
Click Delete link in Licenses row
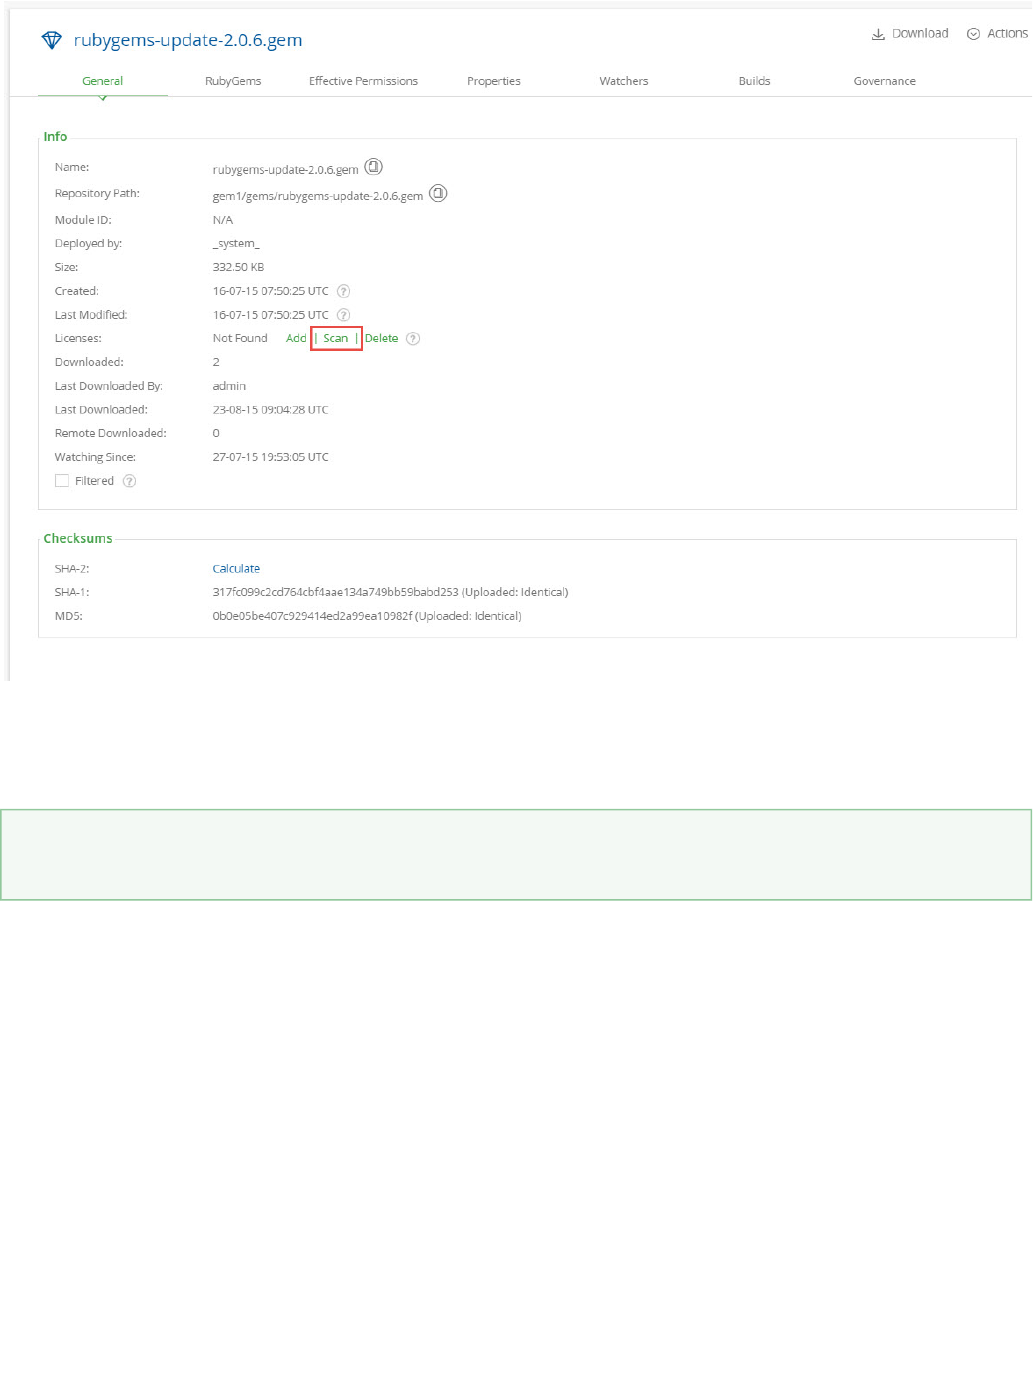pos(381,338)
